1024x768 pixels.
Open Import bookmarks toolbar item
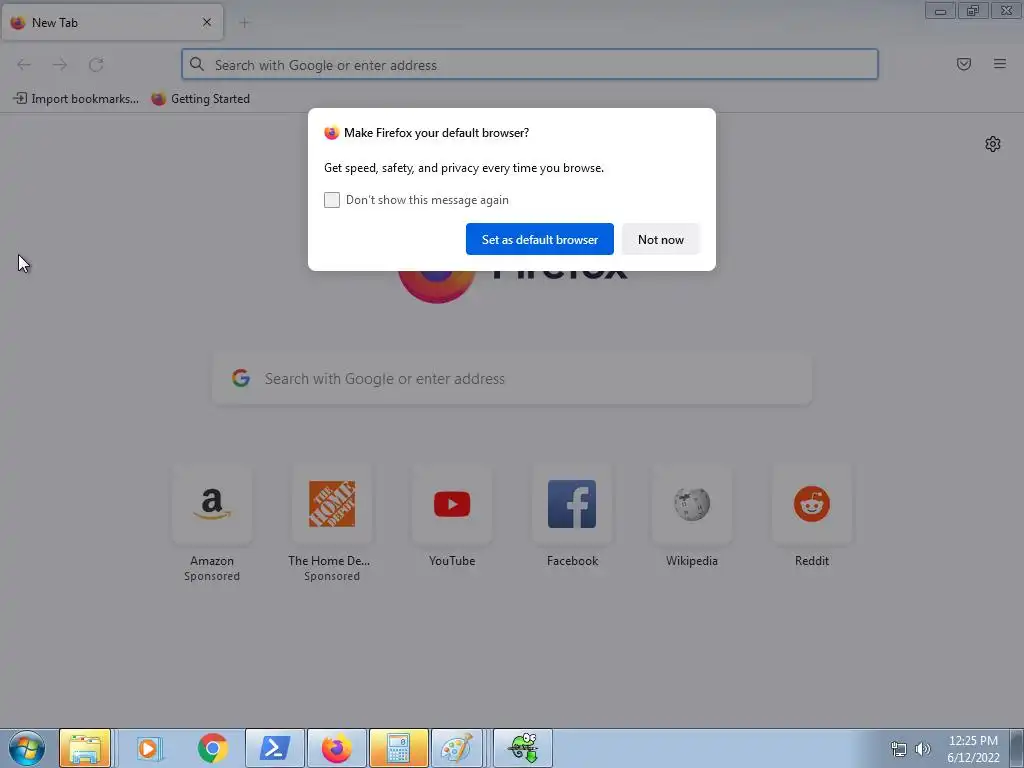click(x=76, y=99)
